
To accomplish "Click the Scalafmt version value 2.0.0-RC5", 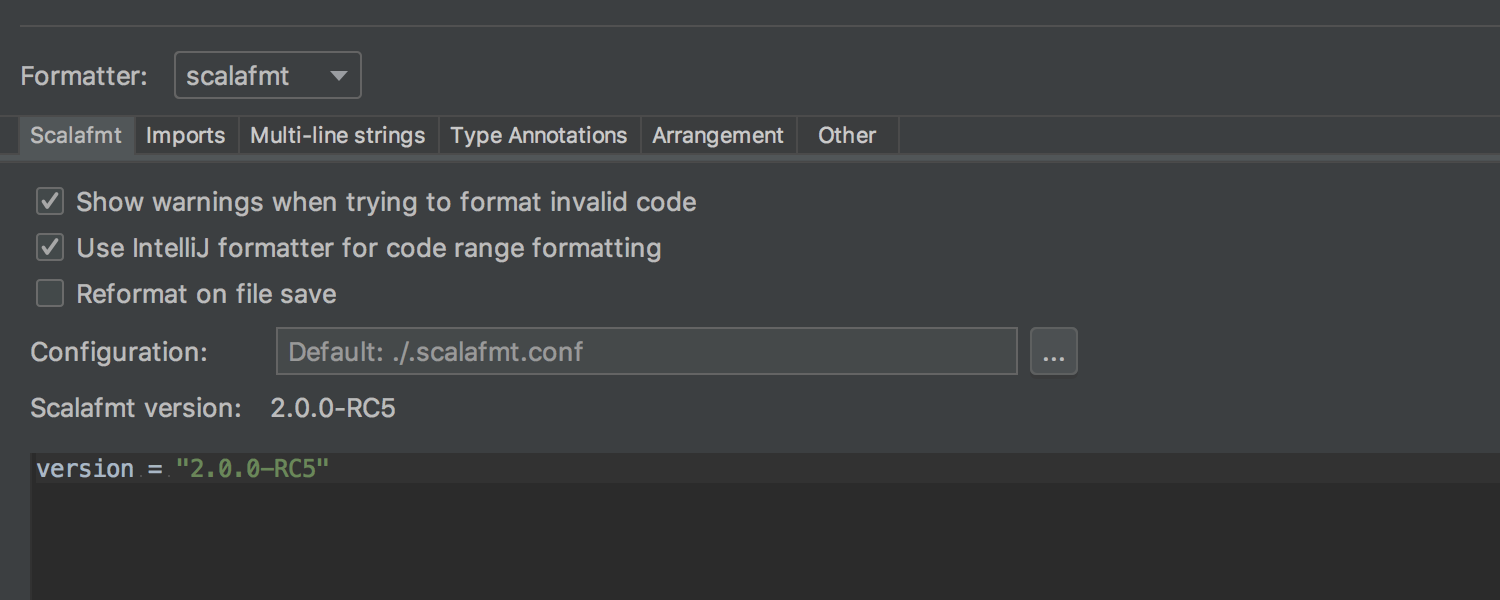I will tap(332, 409).
